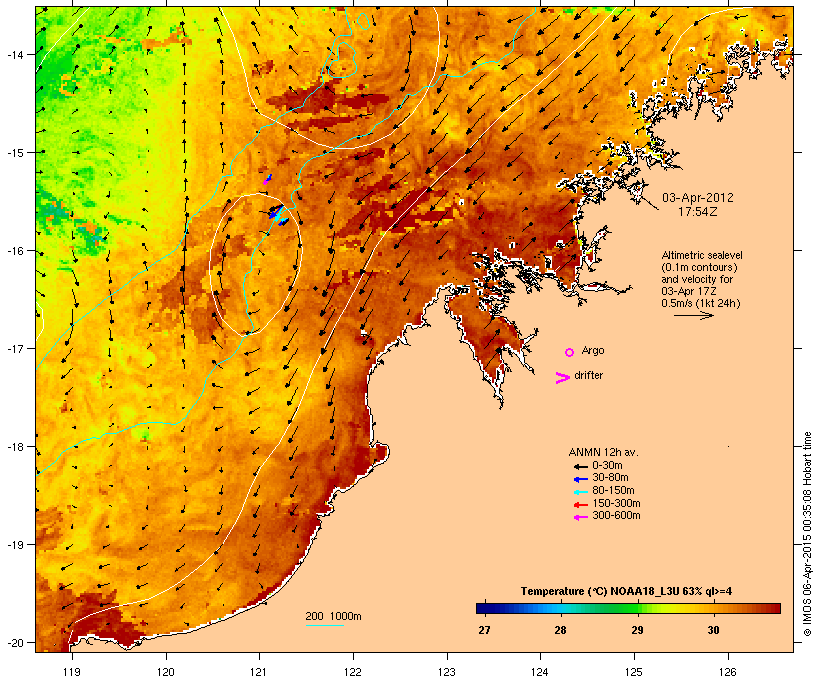The image size is (820, 680).
Task: Click the colorbar value label 27
Action: (x=484, y=630)
